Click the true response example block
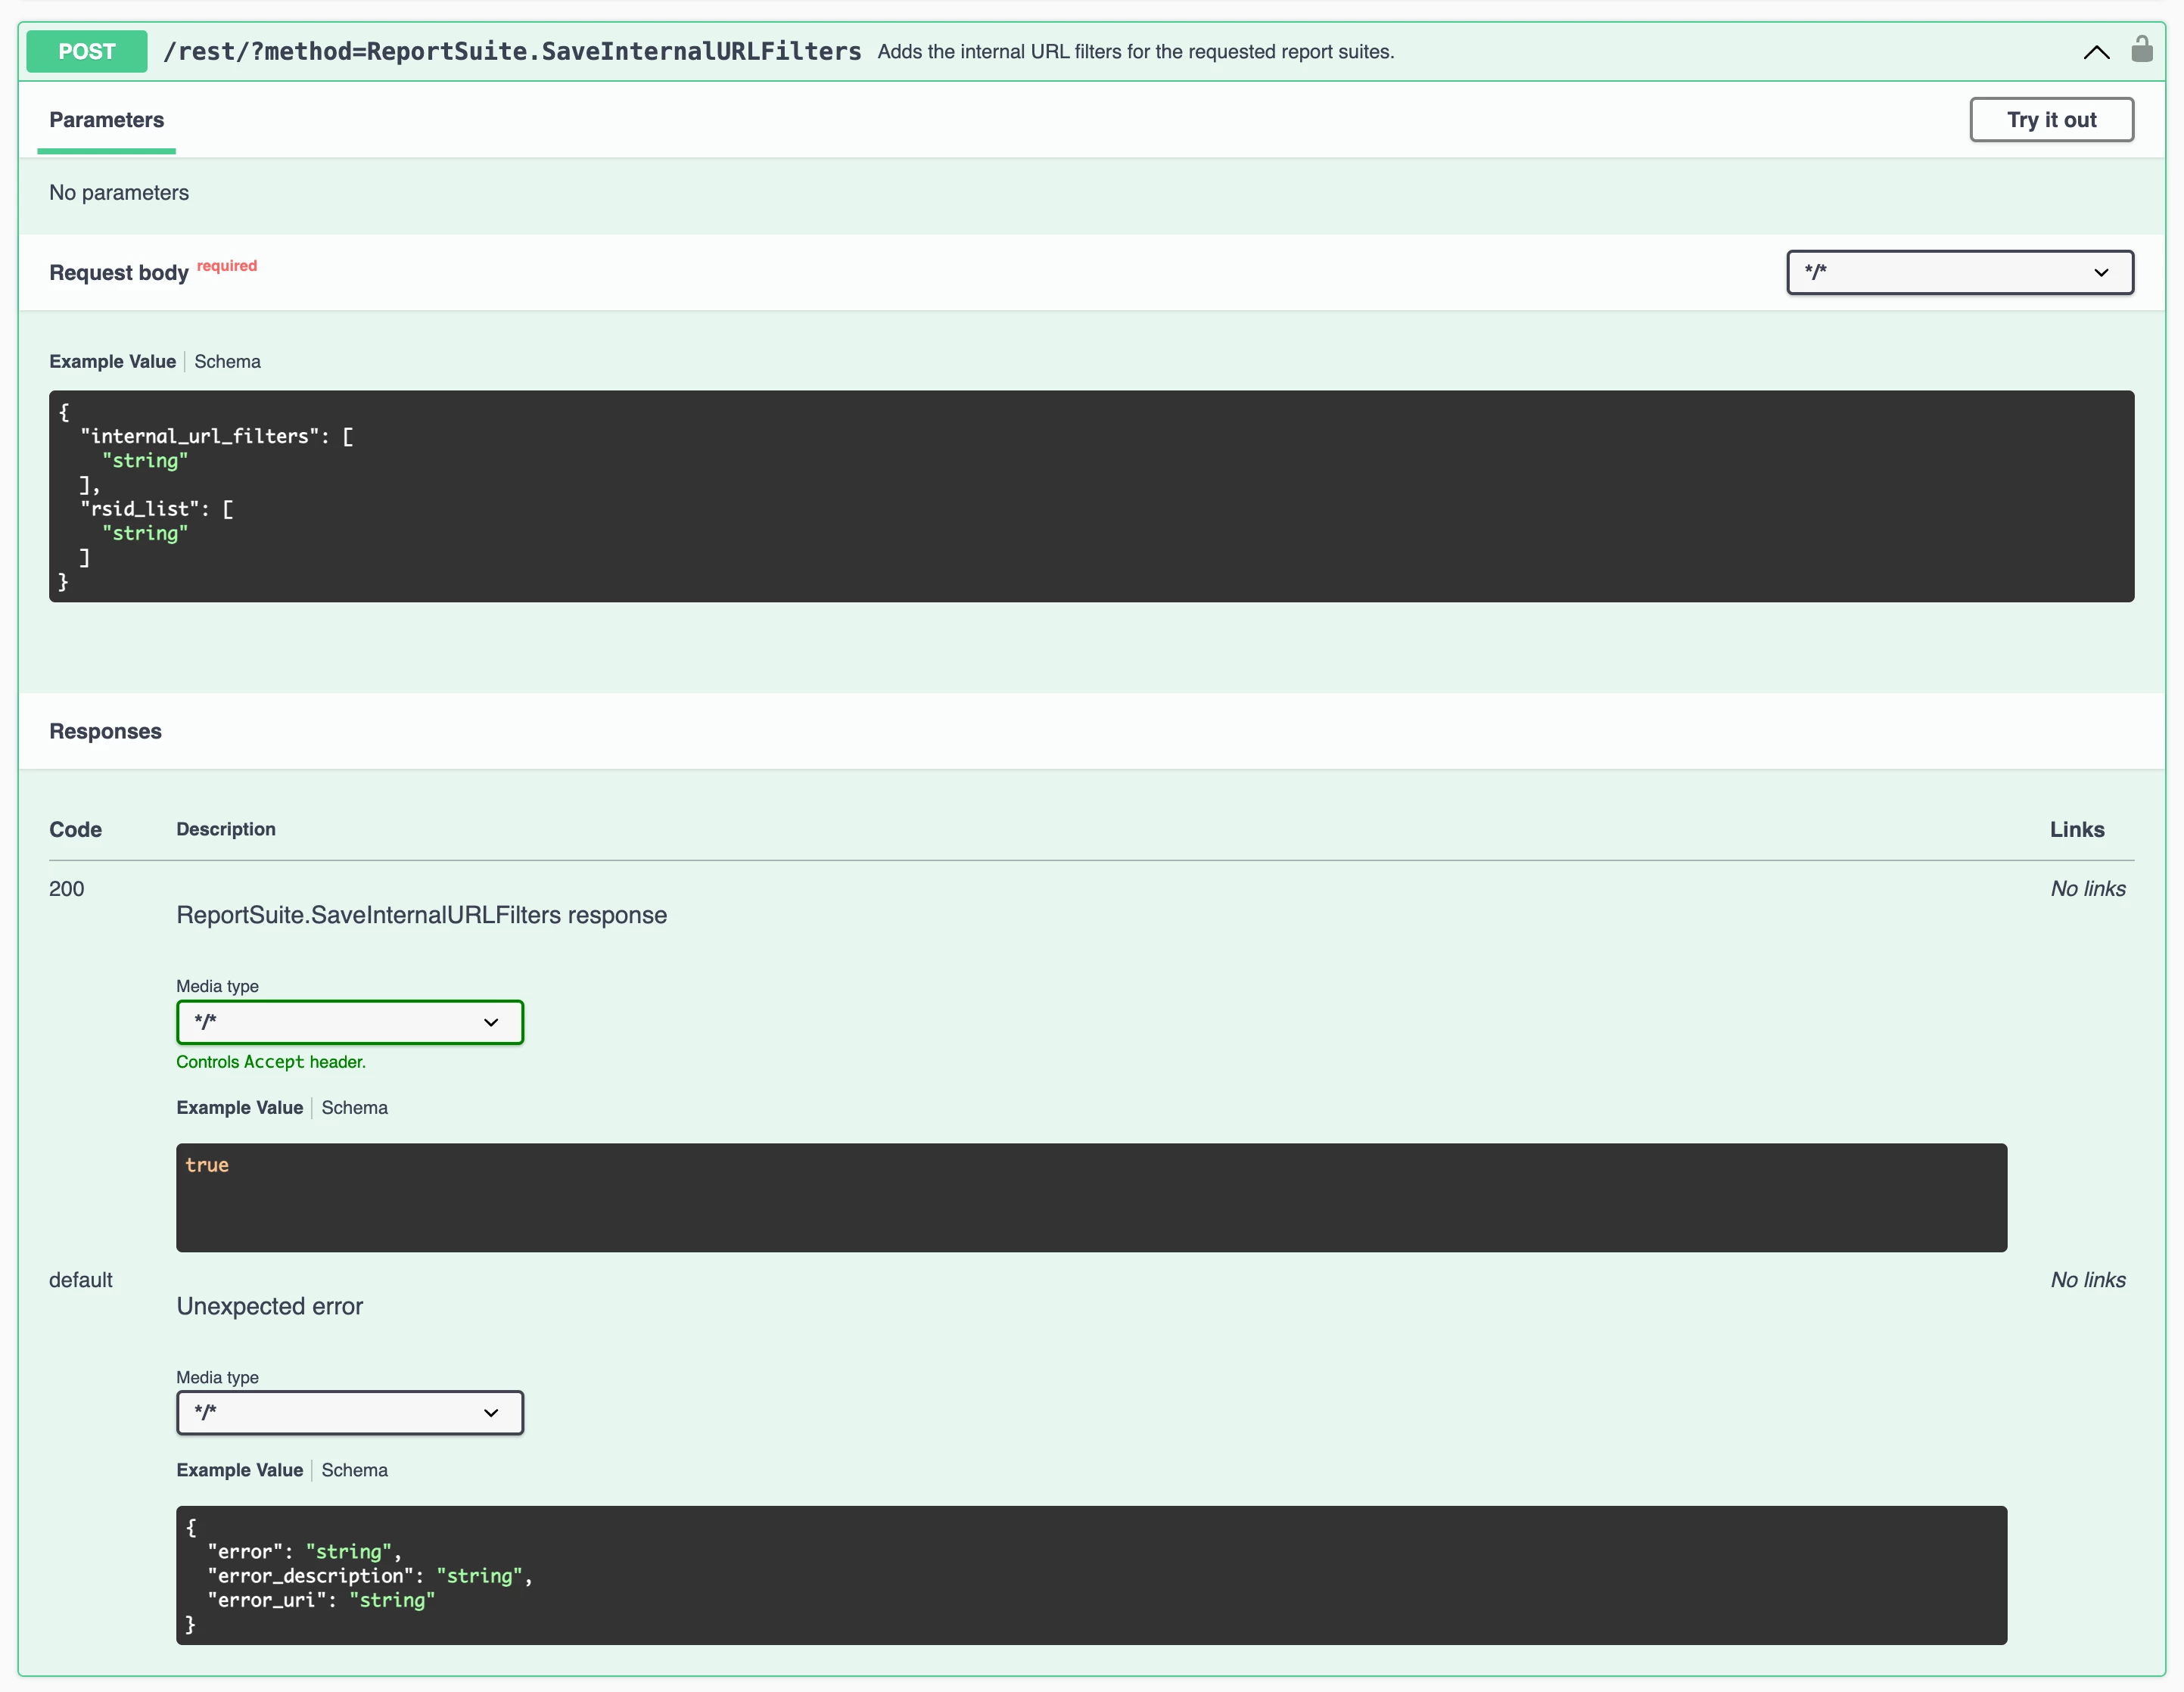This screenshot has width=2184, height=1692. click(x=1091, y=1197)
